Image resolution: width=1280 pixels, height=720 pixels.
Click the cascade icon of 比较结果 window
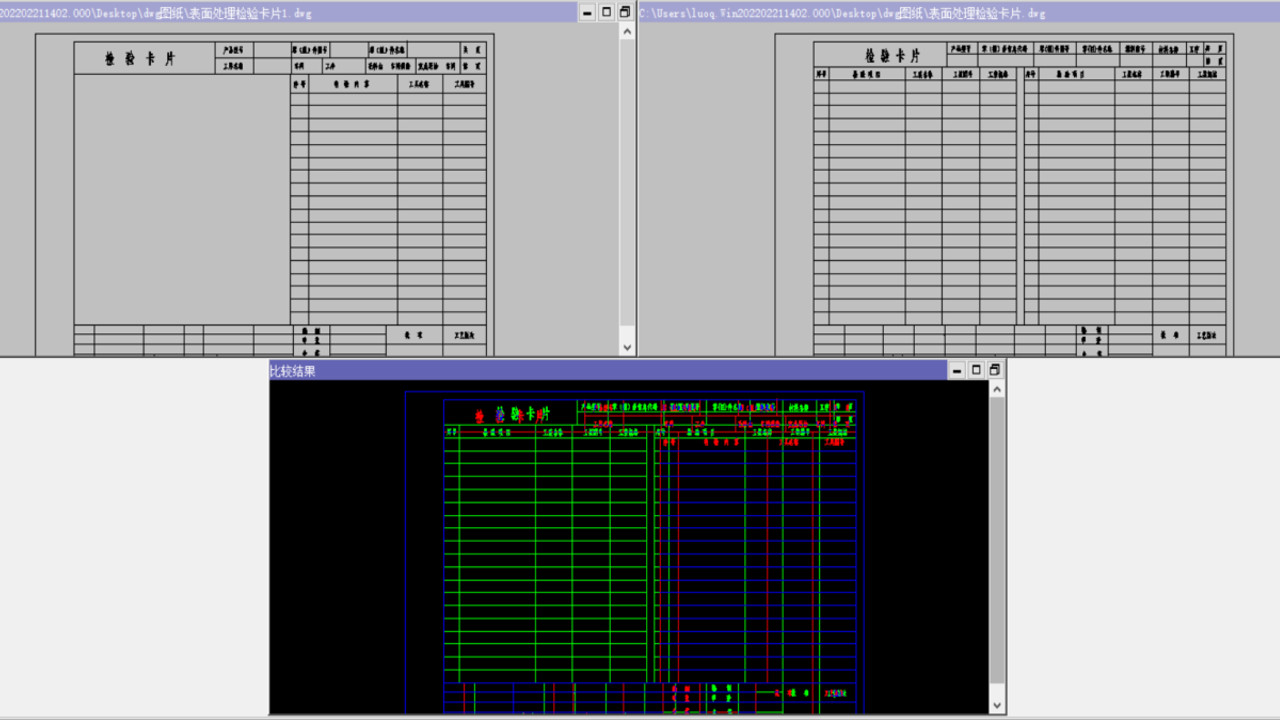pyautogui.click(x=995, y=370)
